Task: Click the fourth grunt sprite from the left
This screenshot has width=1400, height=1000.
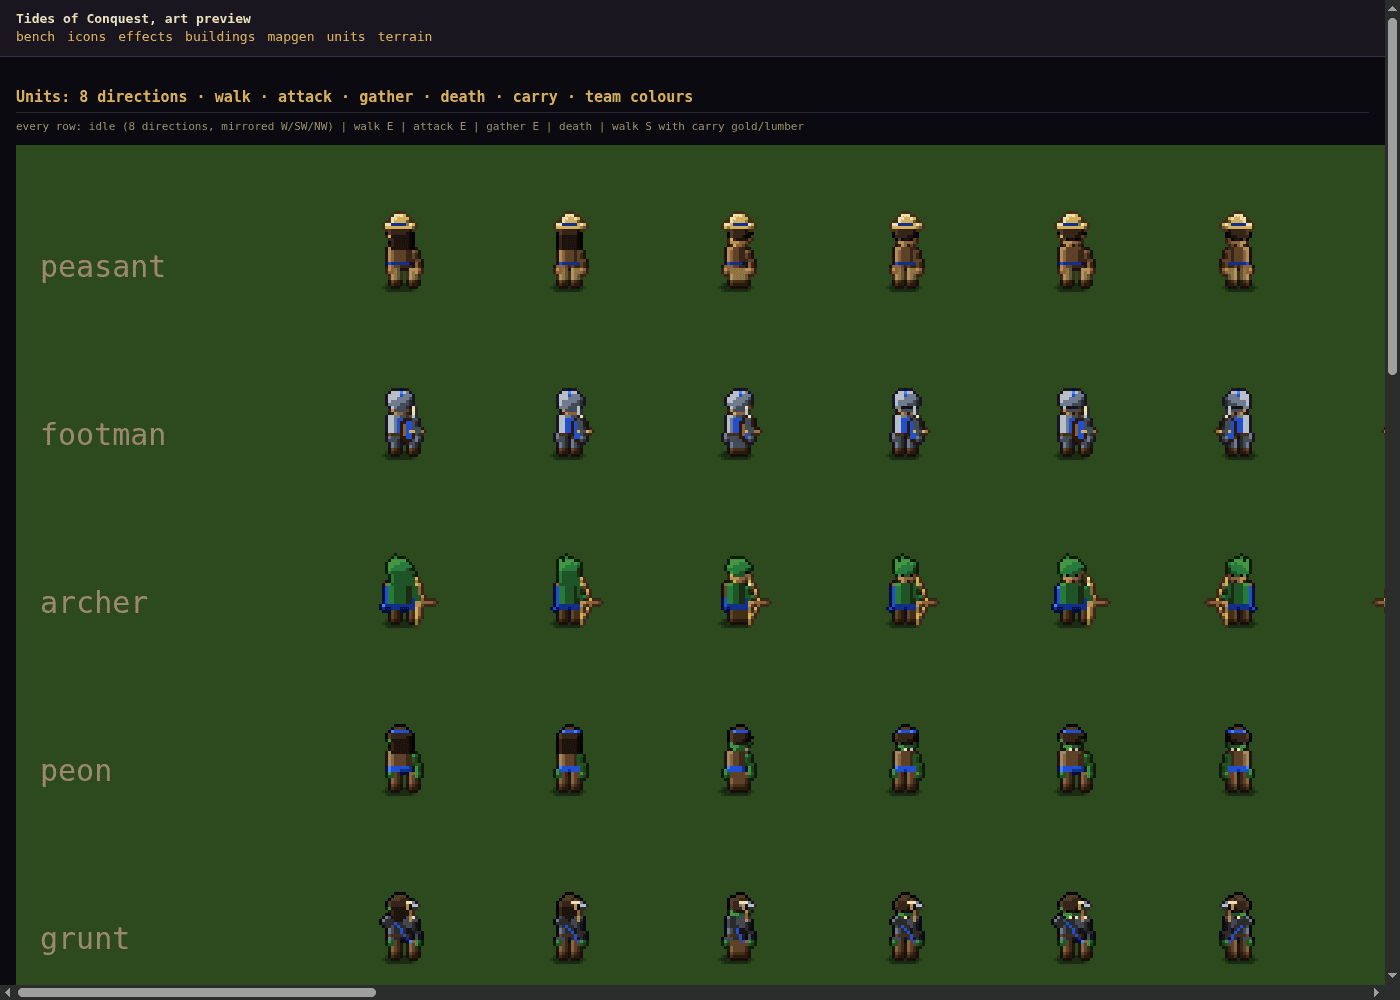Action: point(906,928)
